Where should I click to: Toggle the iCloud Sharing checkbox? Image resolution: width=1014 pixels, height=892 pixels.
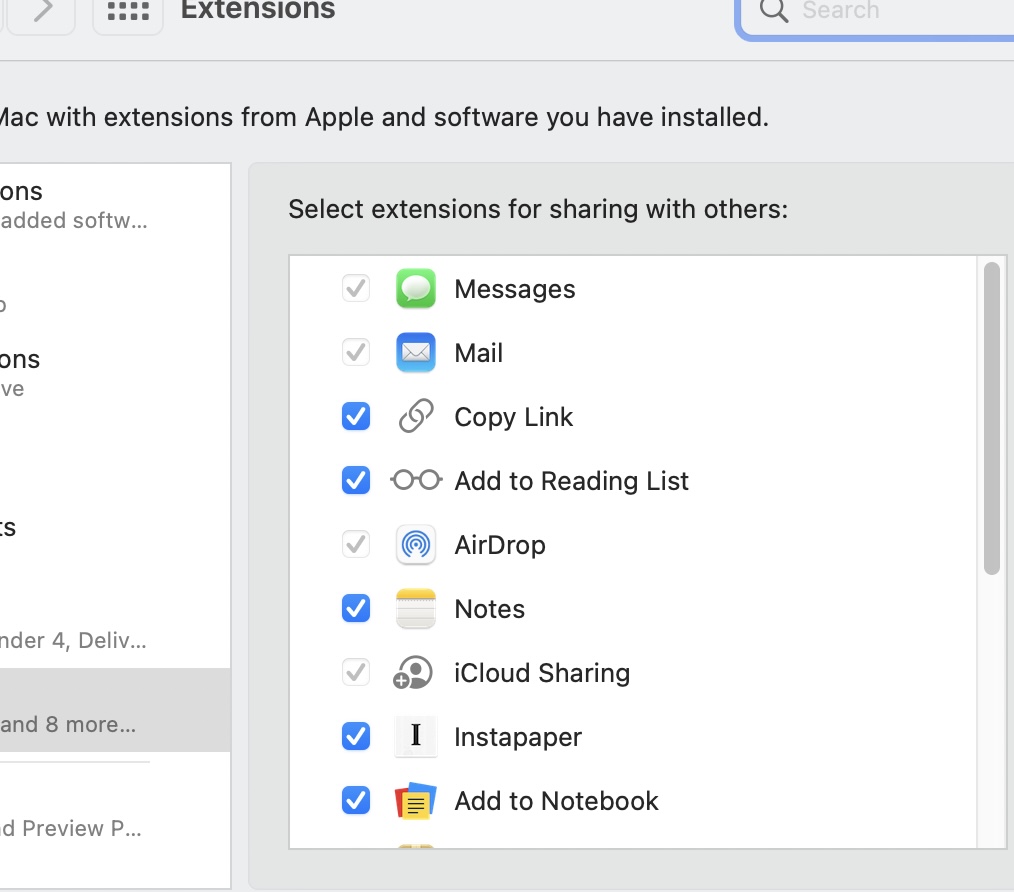tap(356, 673)
